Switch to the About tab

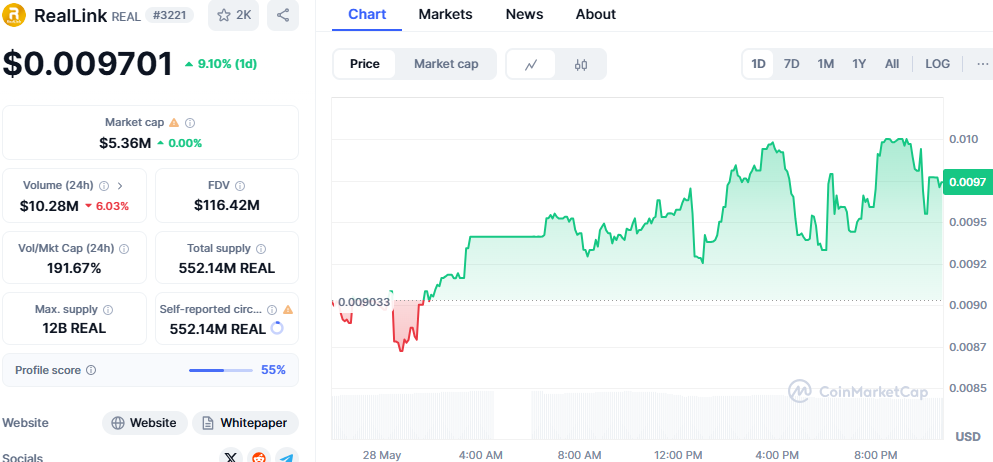[x=595, y=14]
